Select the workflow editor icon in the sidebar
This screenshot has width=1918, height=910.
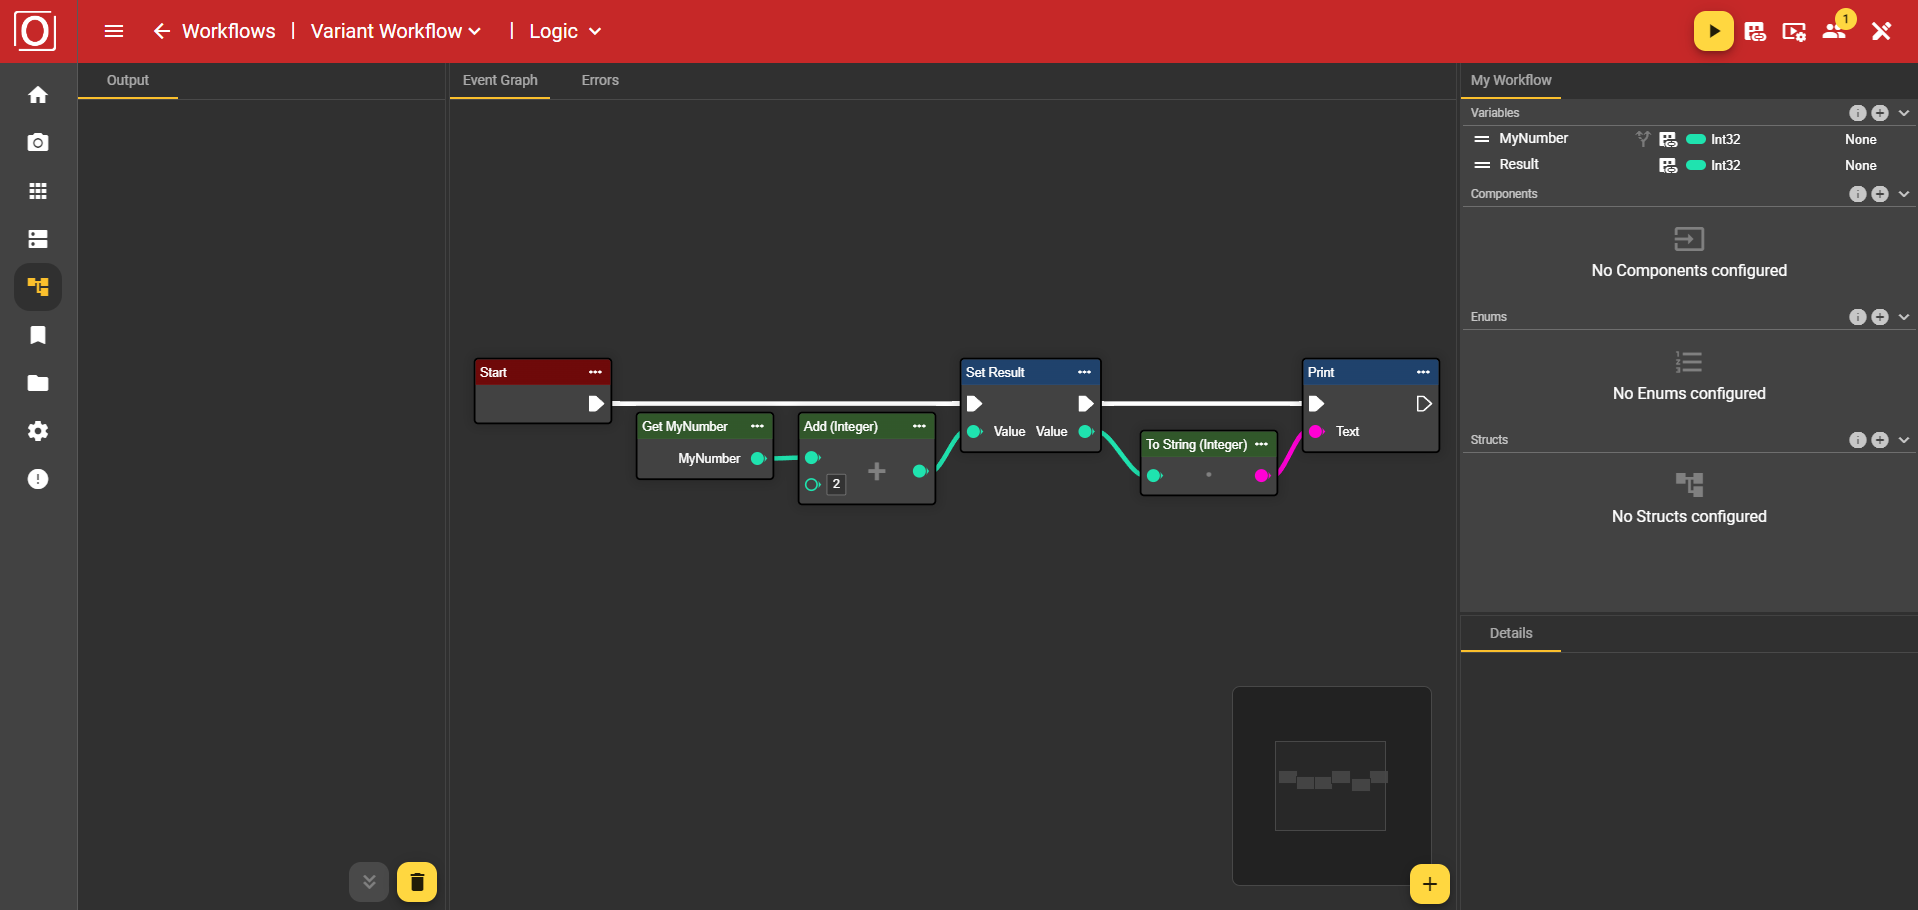38,287
